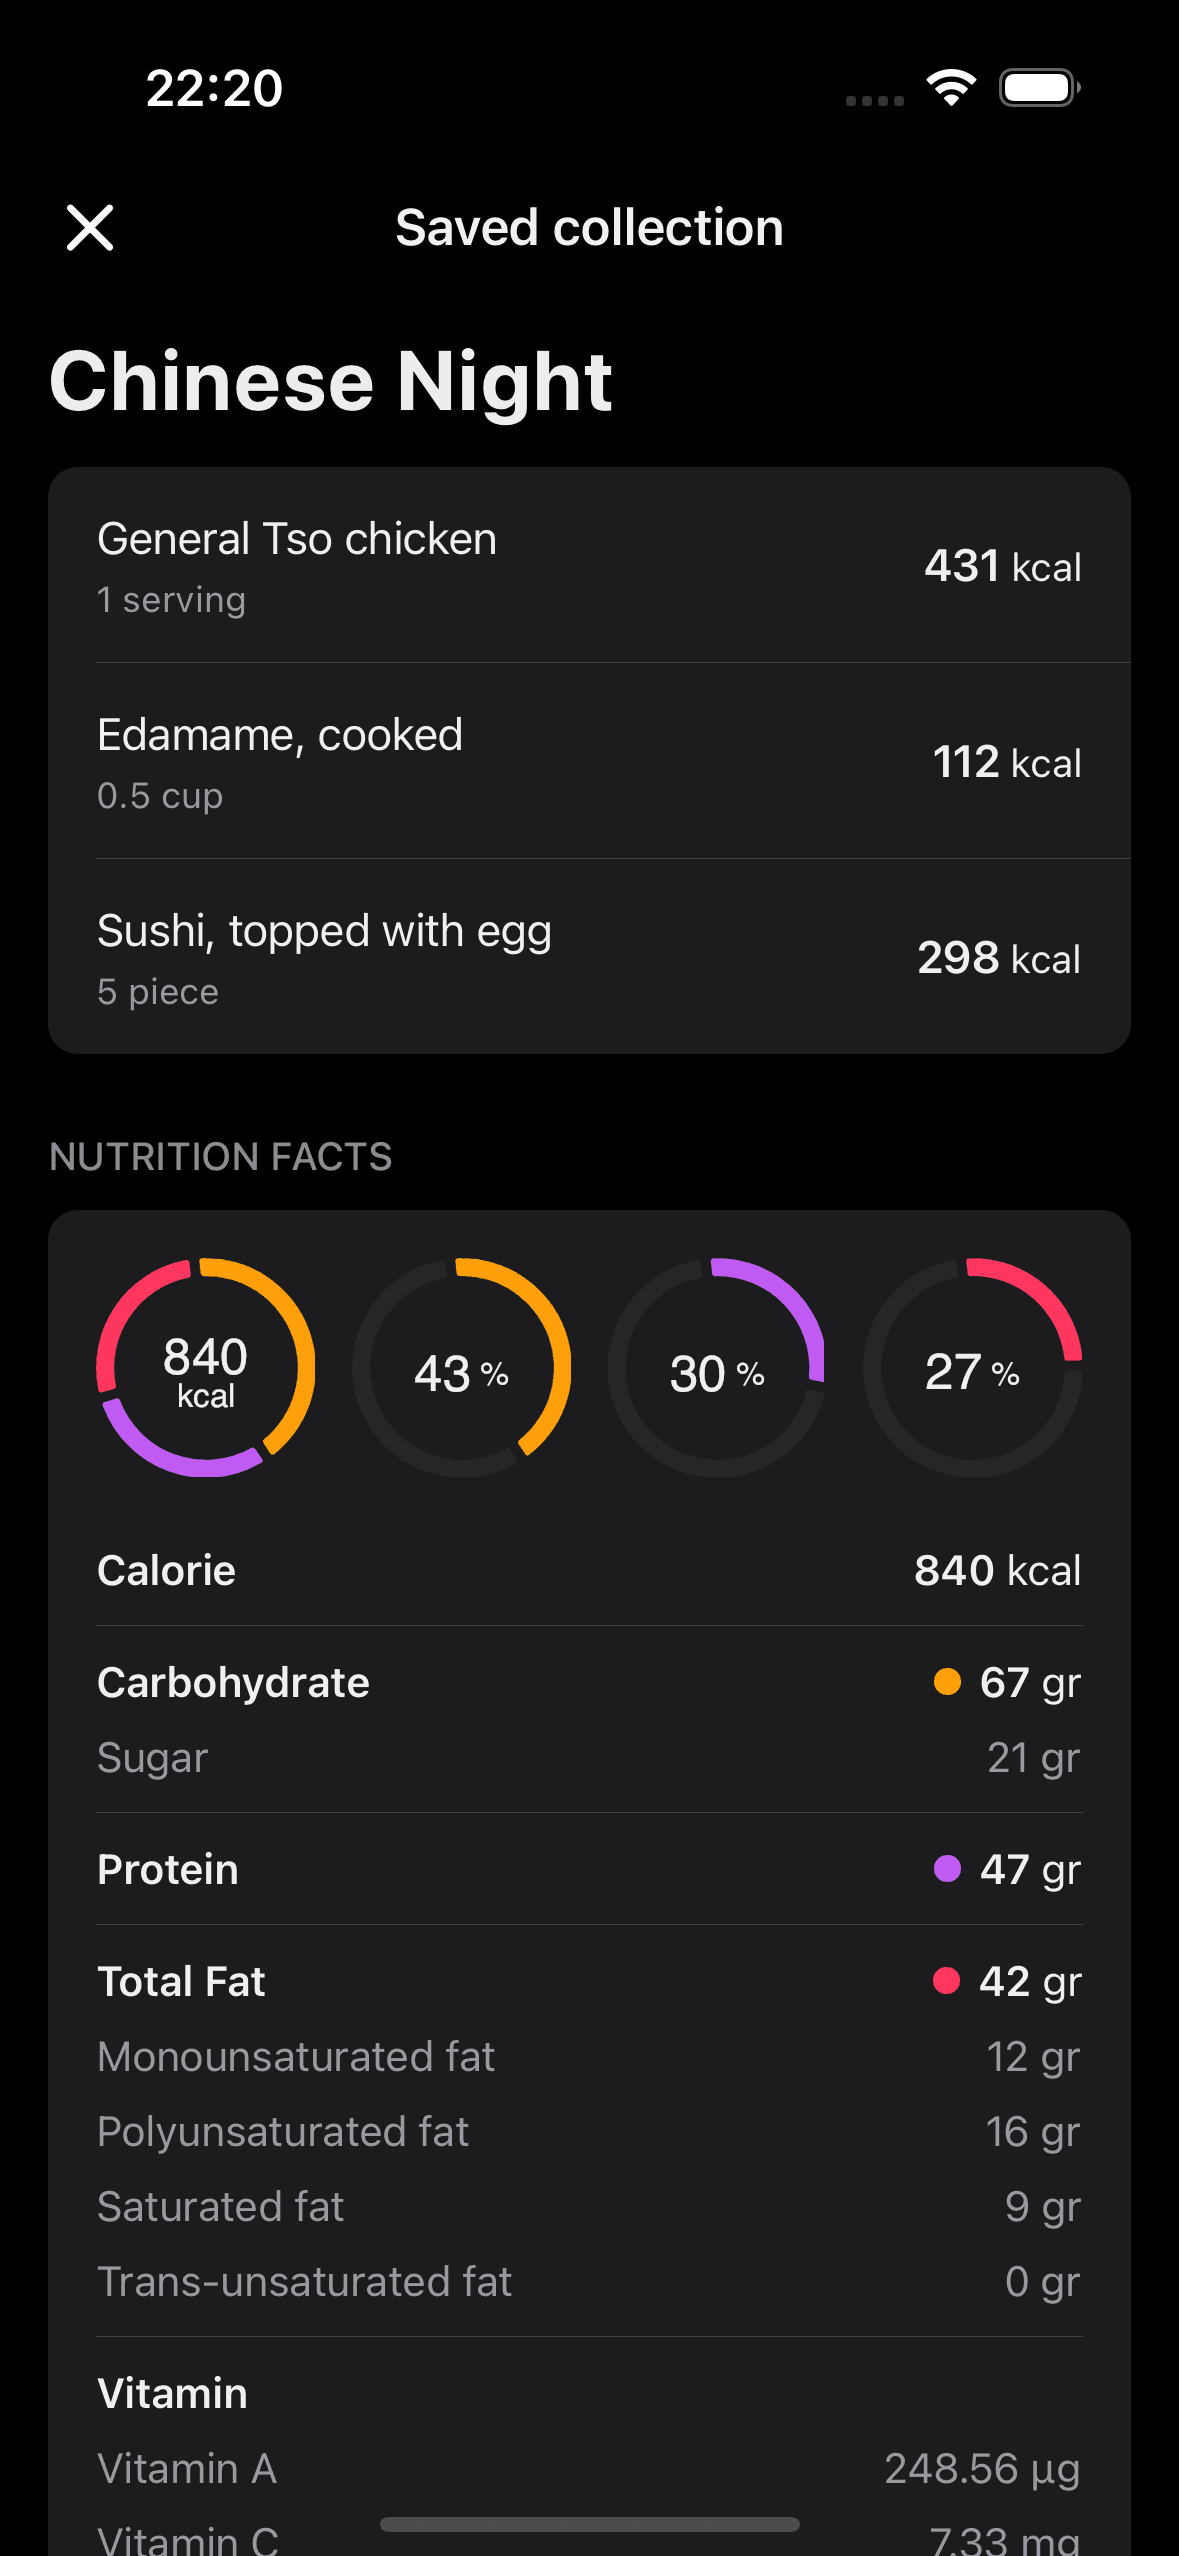This screenshot has width=1179, height=2556.
Task: Tap the battery status icon
Action: [x=1040, y=88]
